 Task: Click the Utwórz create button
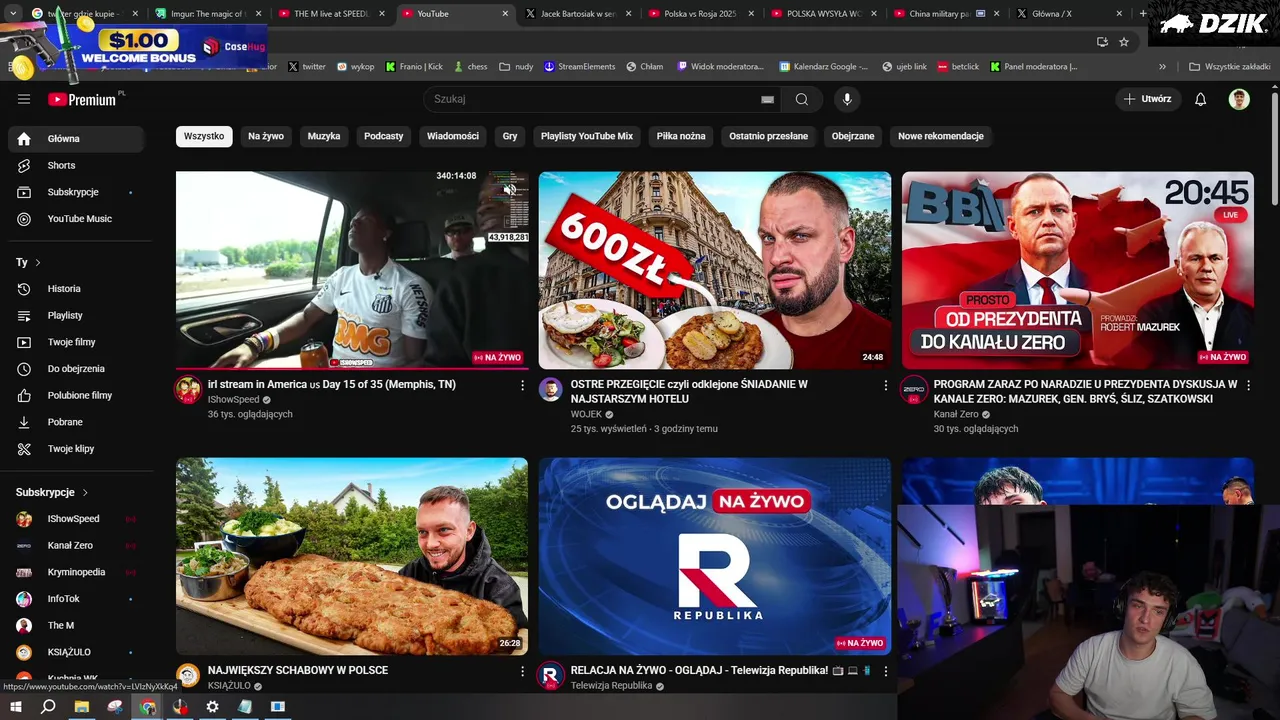pyautogui.click(x=1148, y=99)
